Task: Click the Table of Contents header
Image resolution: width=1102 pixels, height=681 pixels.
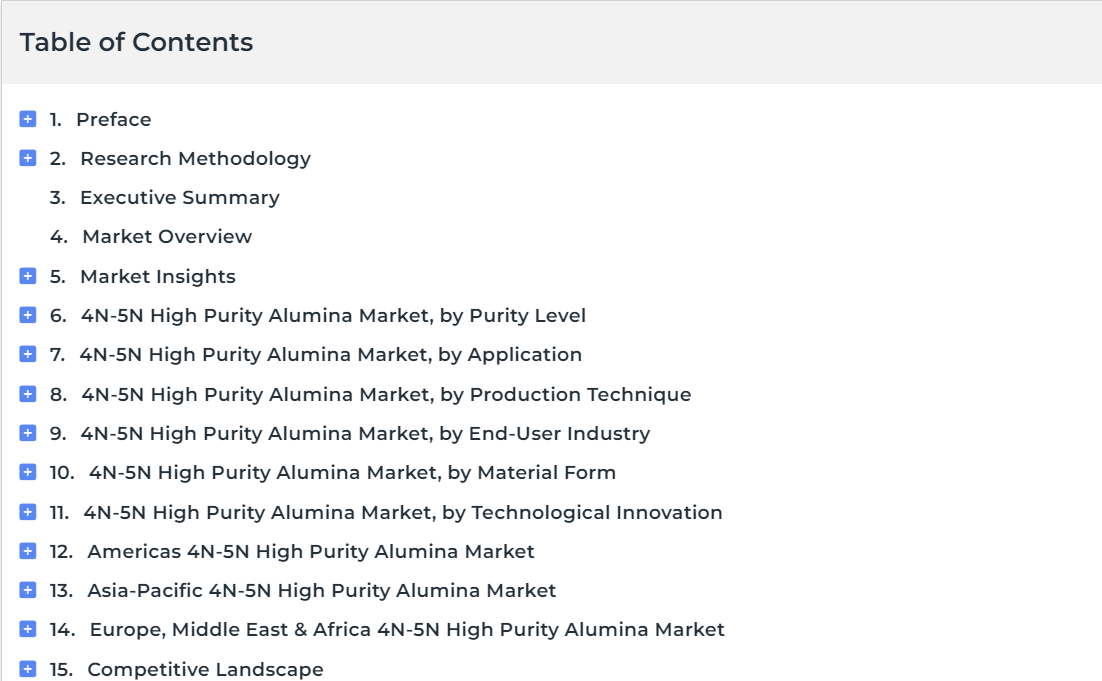Action: point(136,42)
